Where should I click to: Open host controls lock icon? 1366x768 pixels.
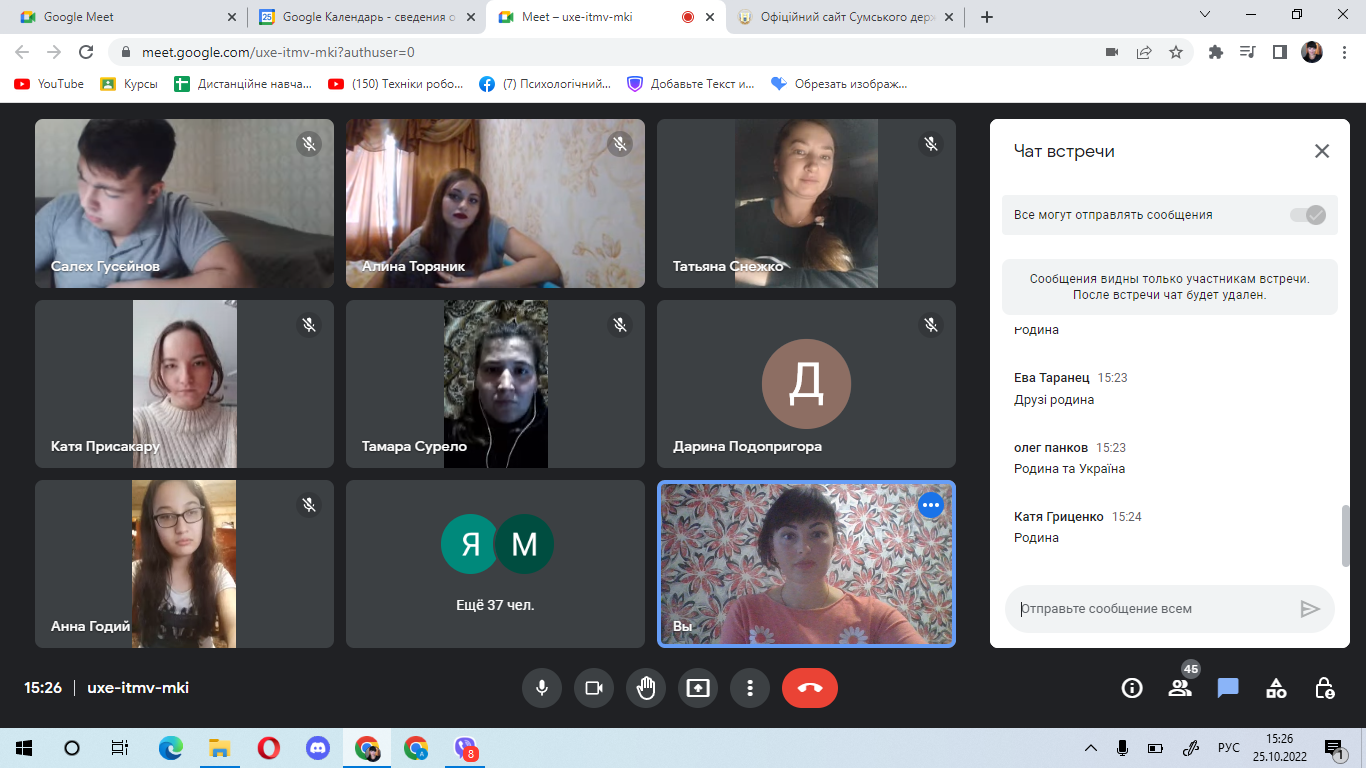click(x=1324, y=688)
